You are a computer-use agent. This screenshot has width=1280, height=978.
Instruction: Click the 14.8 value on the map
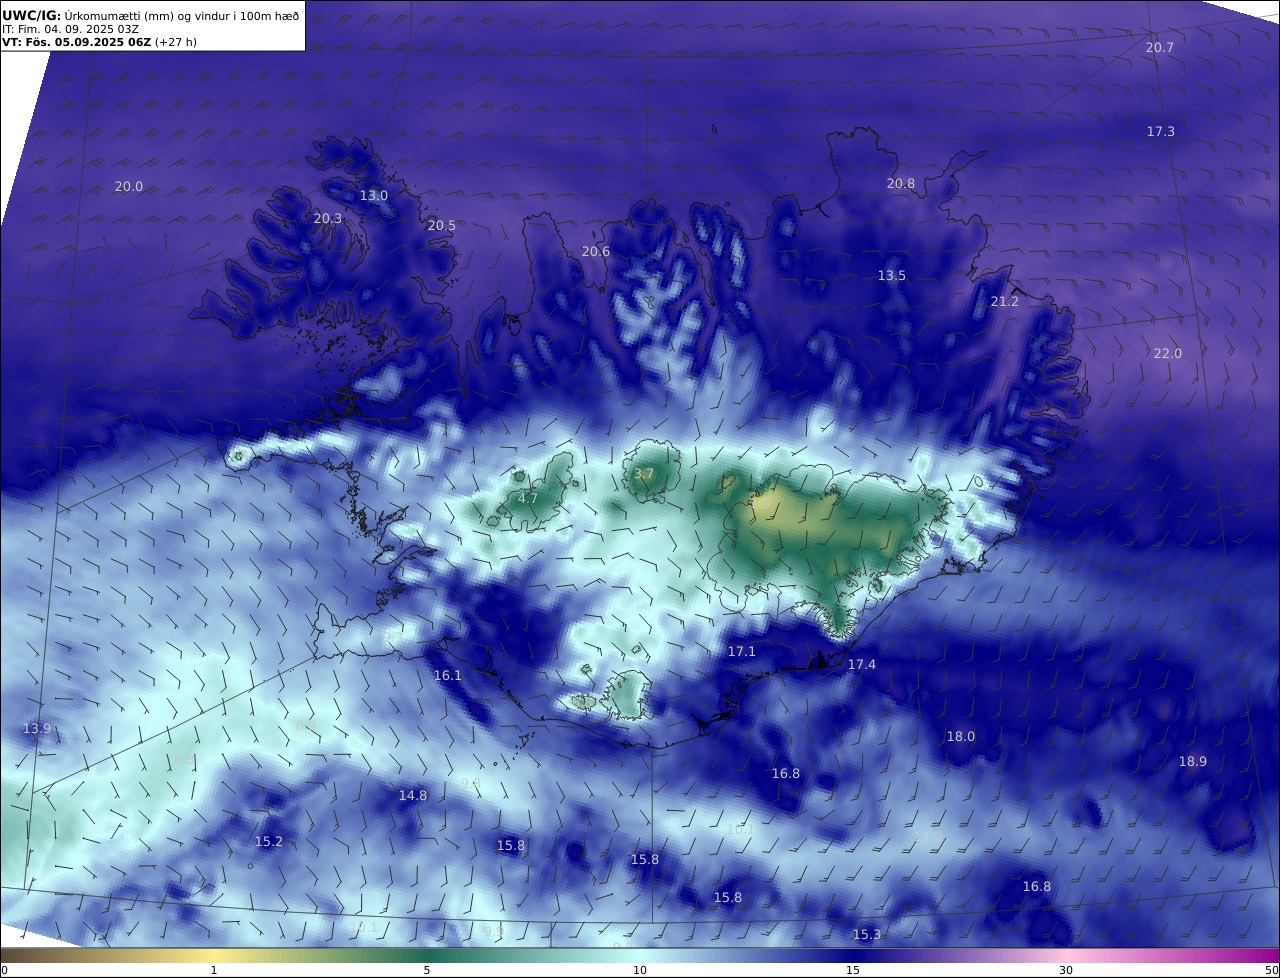pos(413,796)
